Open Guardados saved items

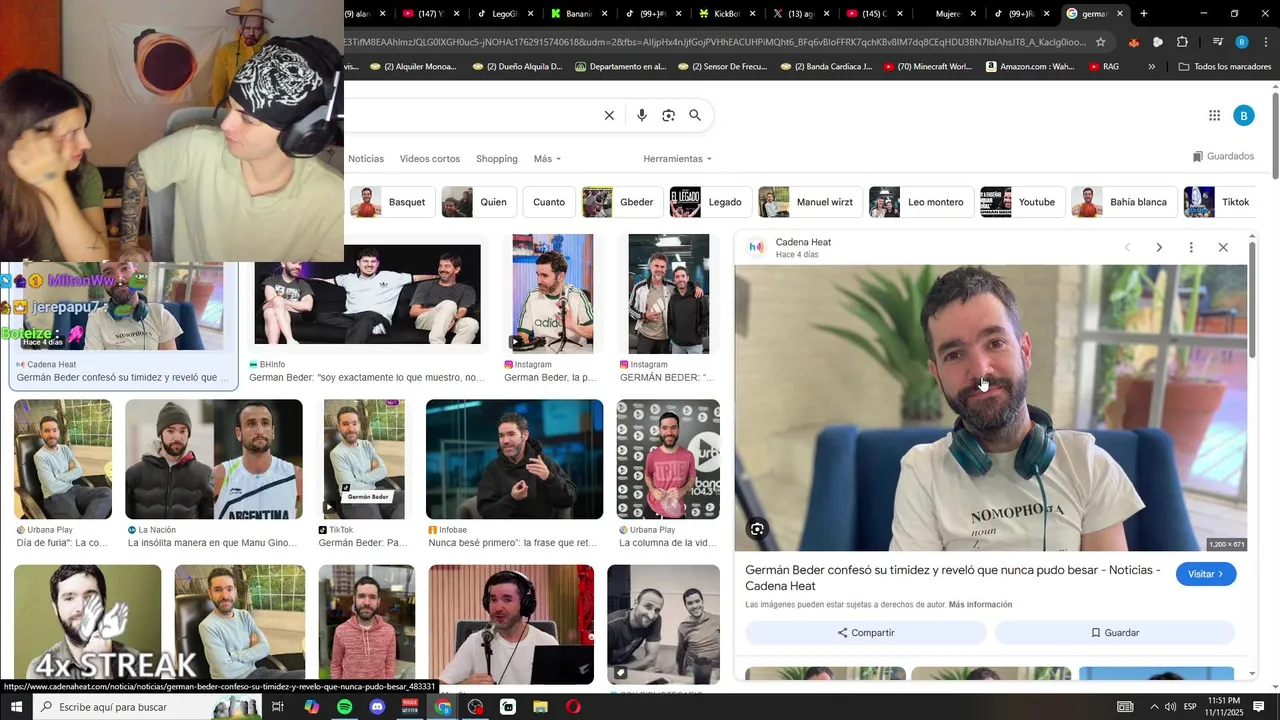(x=1223, y=156)
